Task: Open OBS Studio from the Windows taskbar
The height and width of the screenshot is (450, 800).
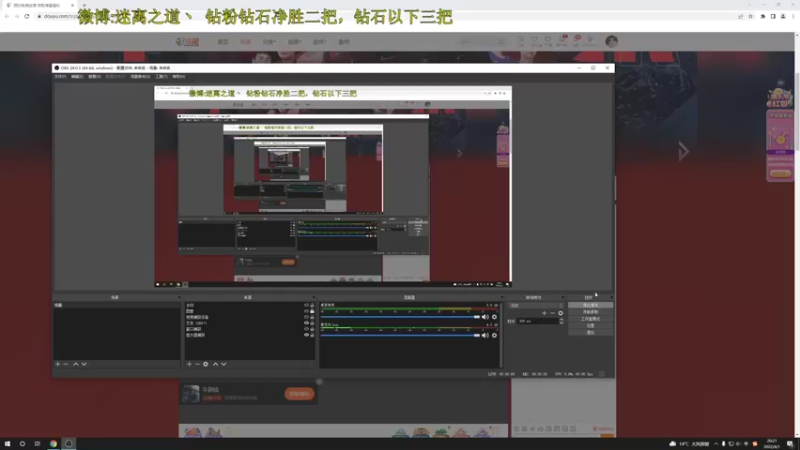Action: tap(69, 443)
